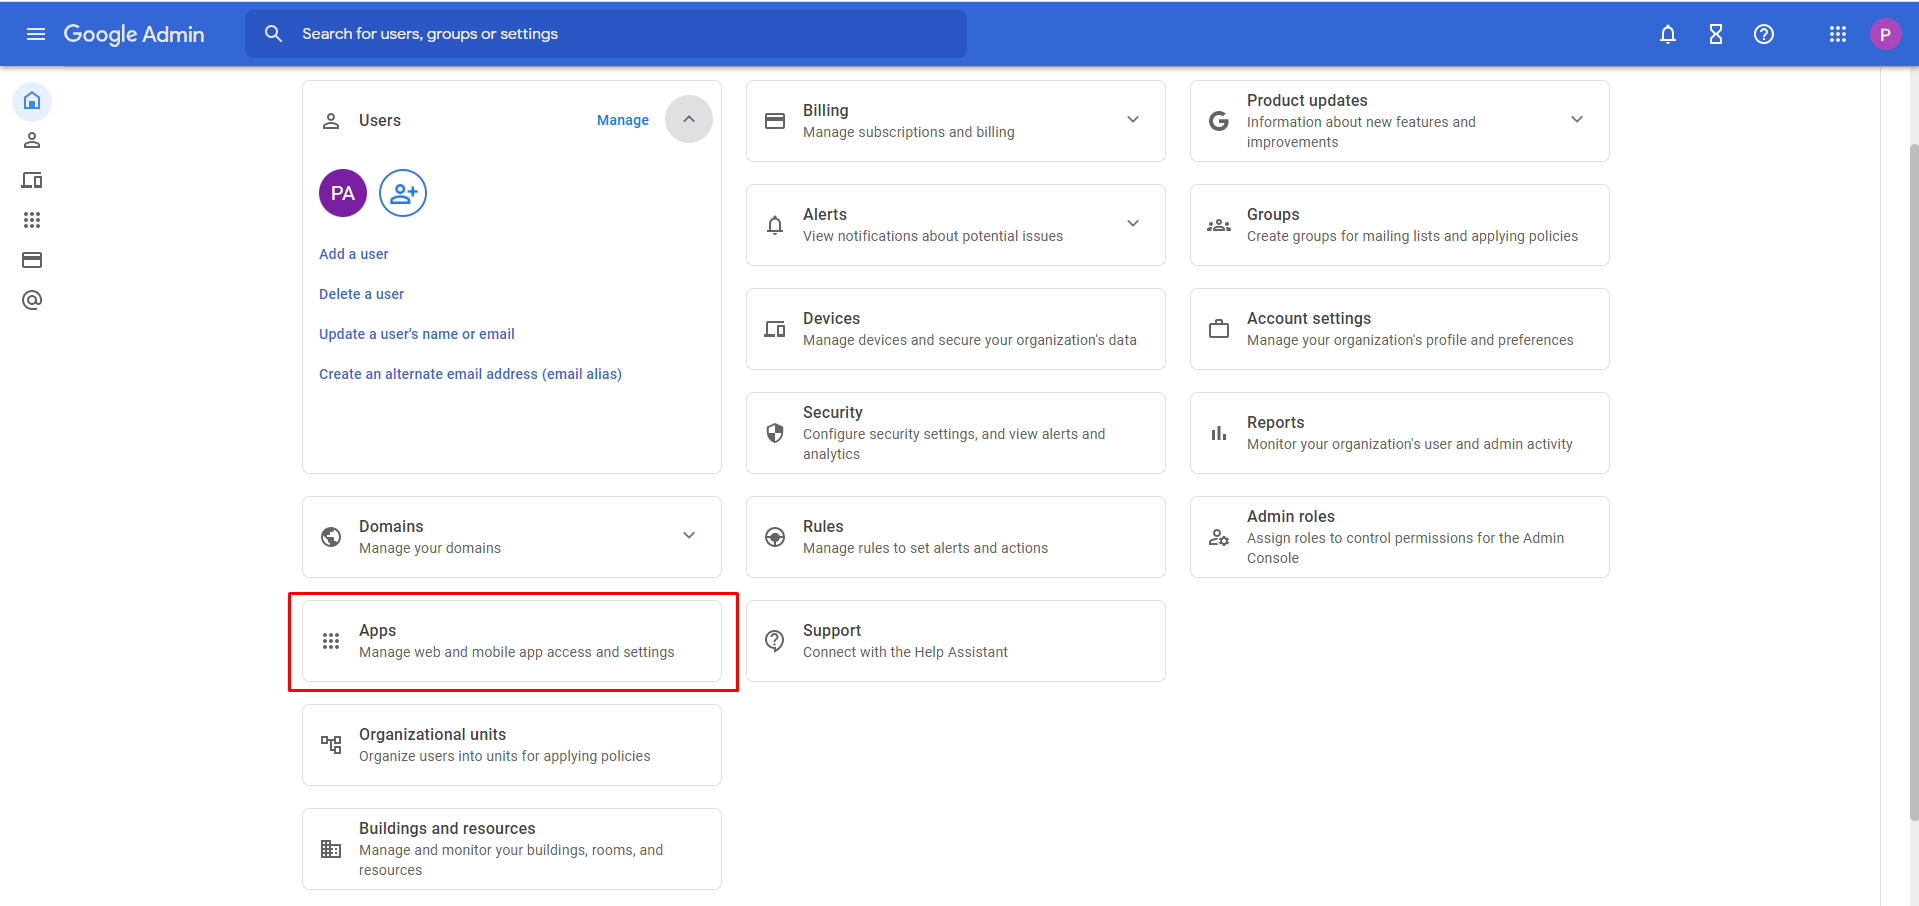Click the Groups people icon
This screenshot has height=906, width=1919.
click(x=1219, y=225)
